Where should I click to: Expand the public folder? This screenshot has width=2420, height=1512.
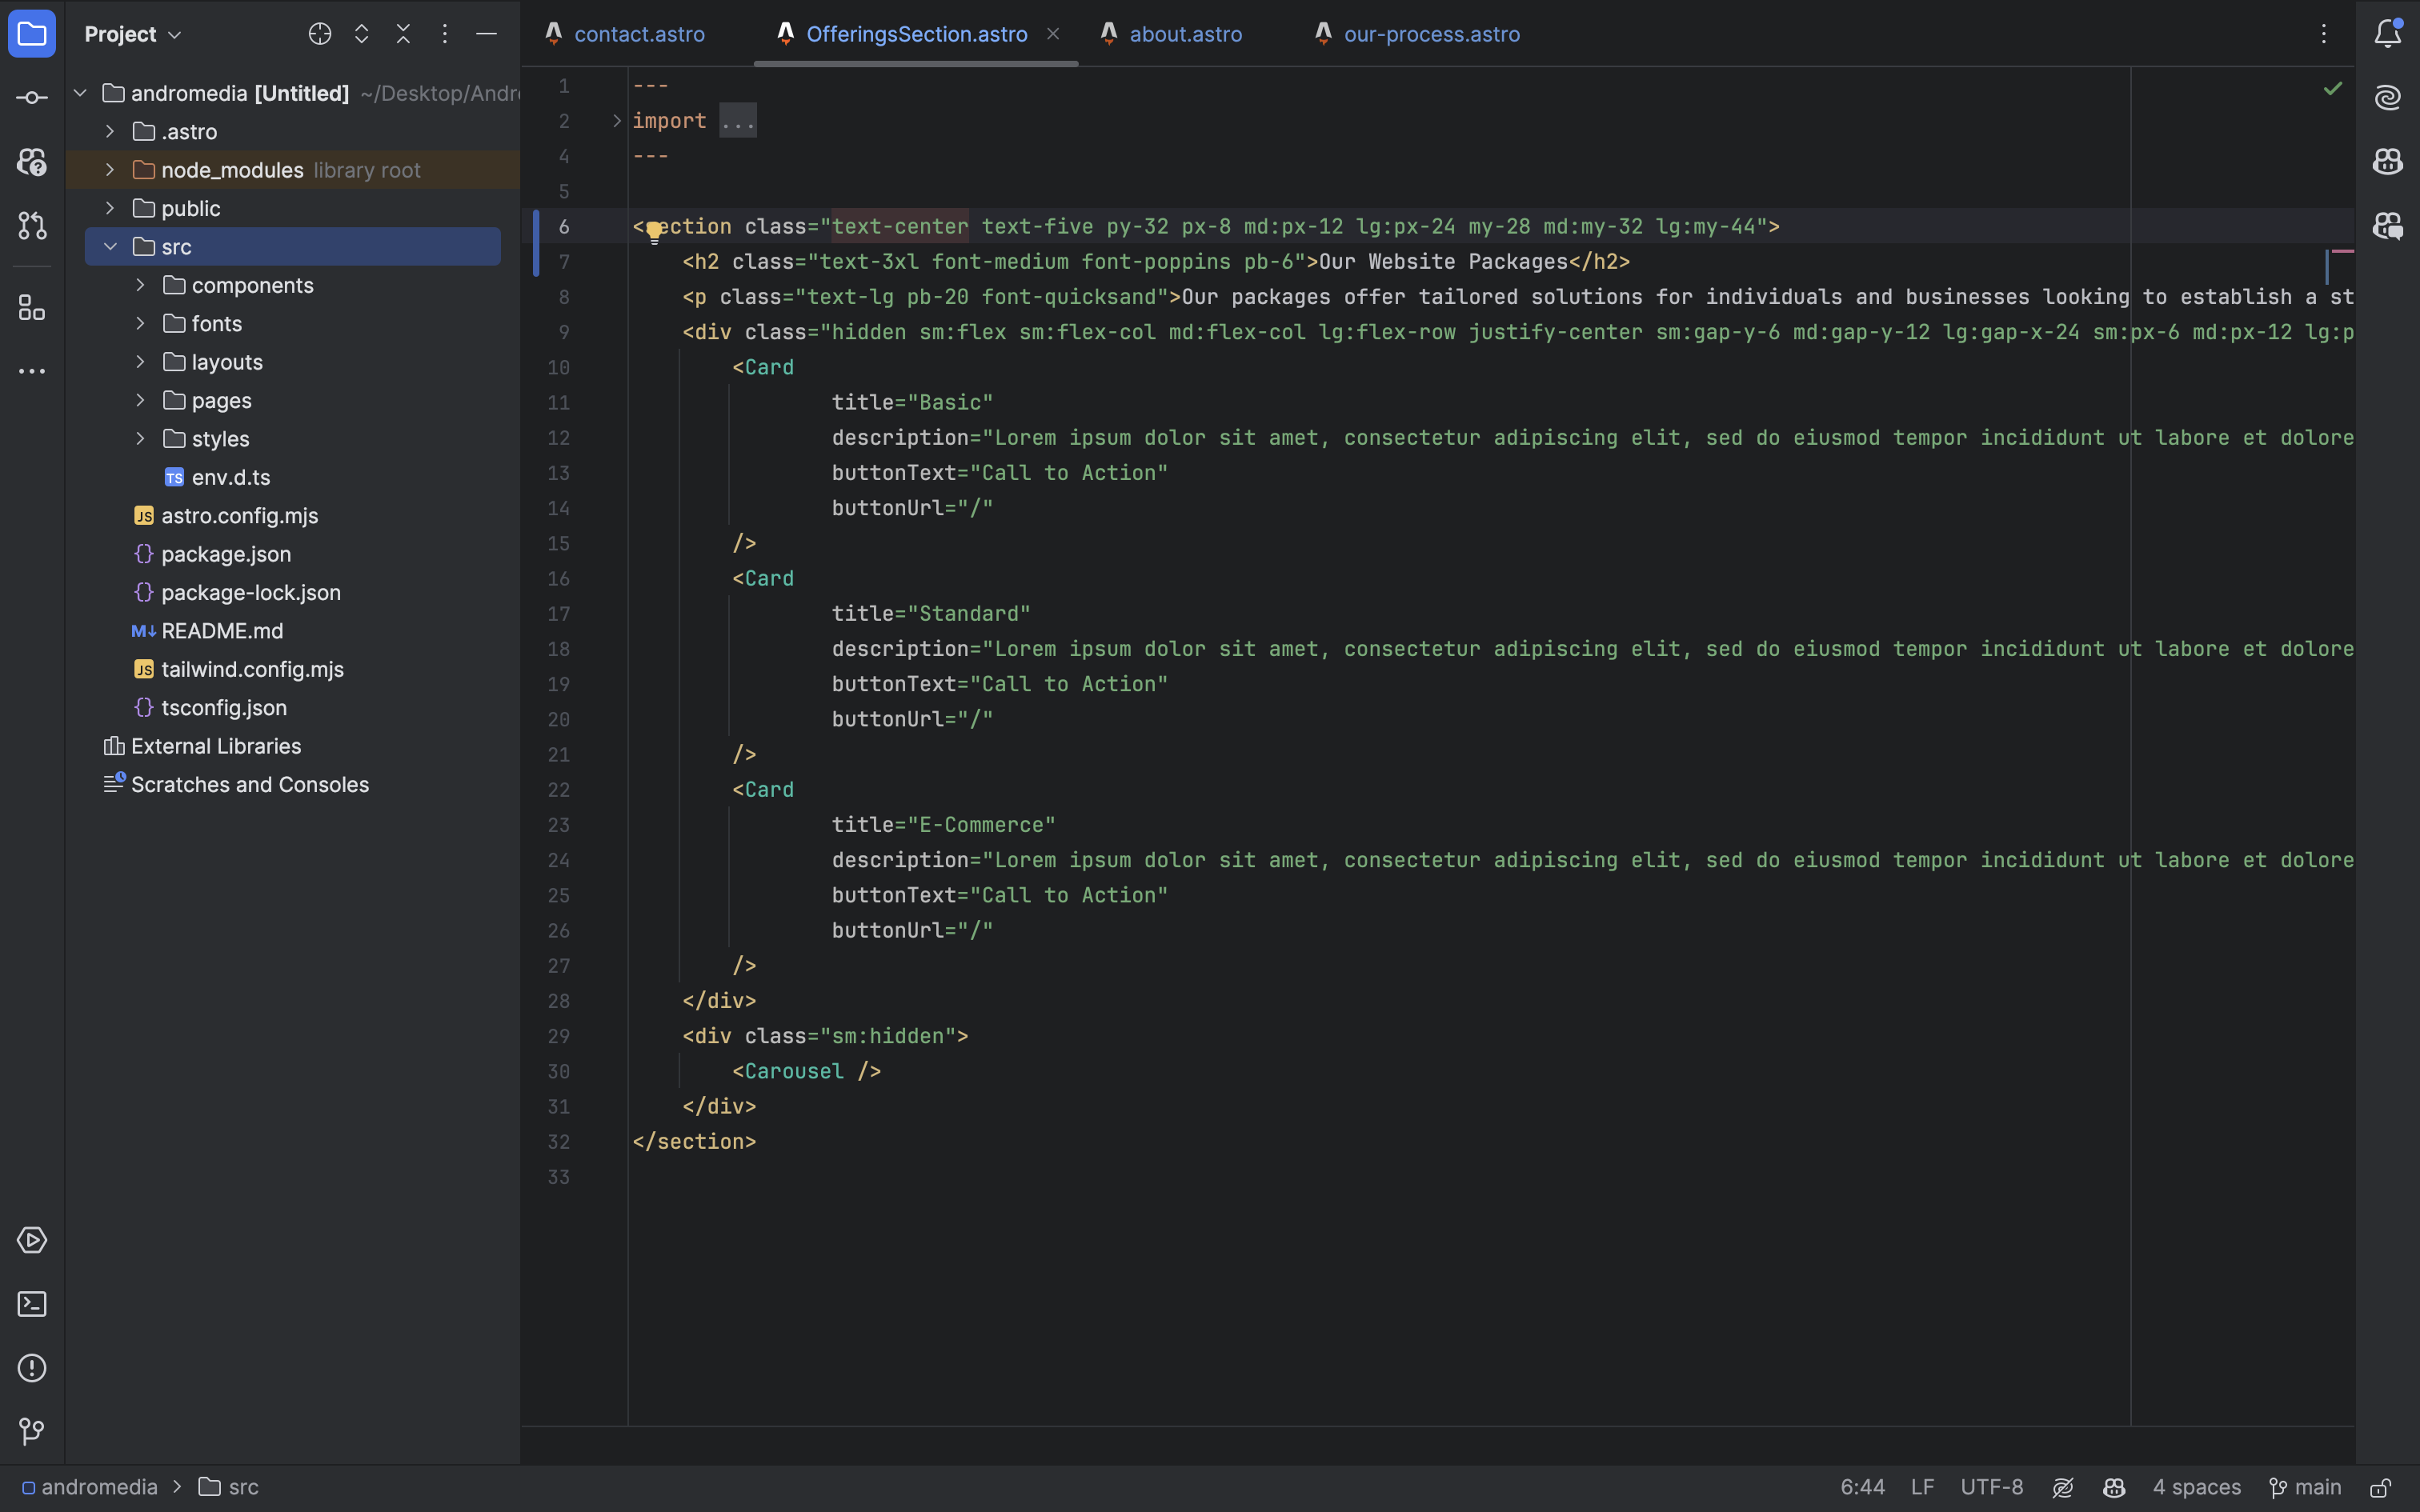pos(110,208)
